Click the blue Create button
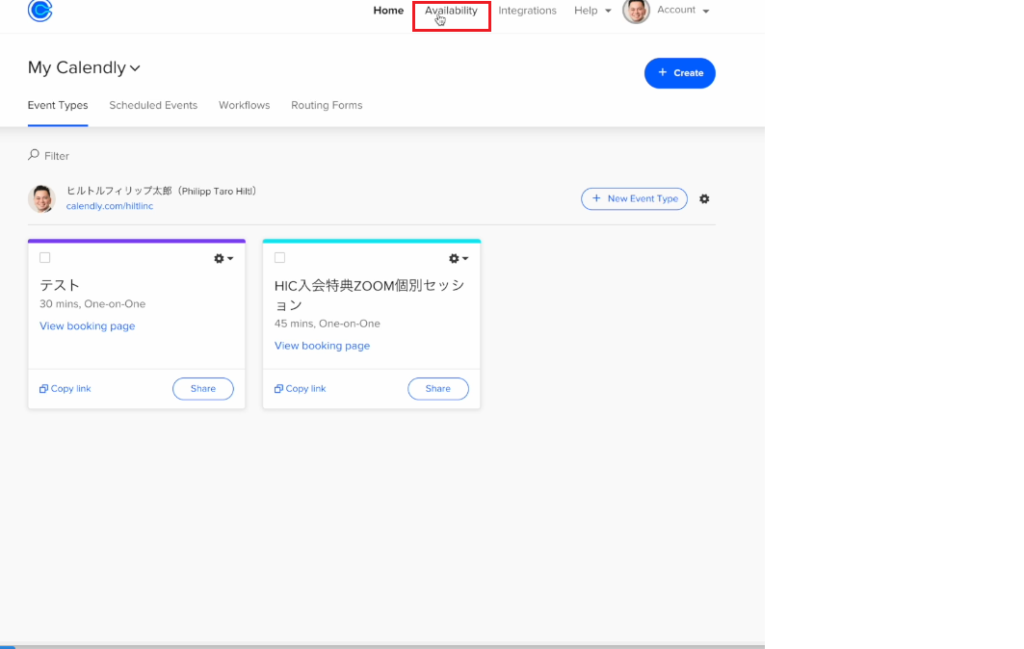This screenshot has height=649, width=1024. point(680,73)
